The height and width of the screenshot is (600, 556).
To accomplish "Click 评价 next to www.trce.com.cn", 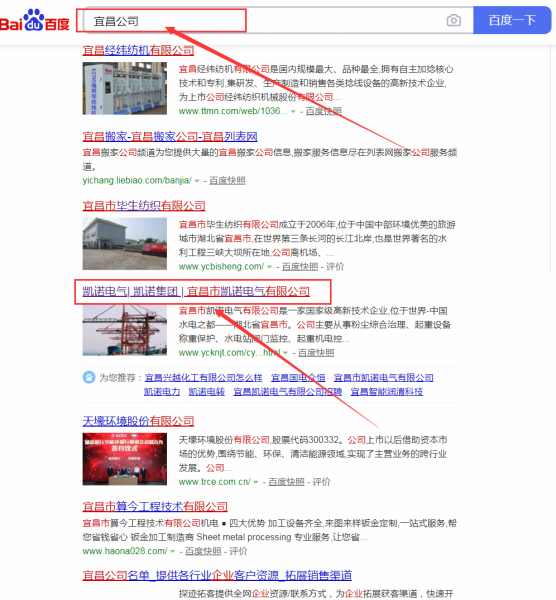I will tap(321, 482).
